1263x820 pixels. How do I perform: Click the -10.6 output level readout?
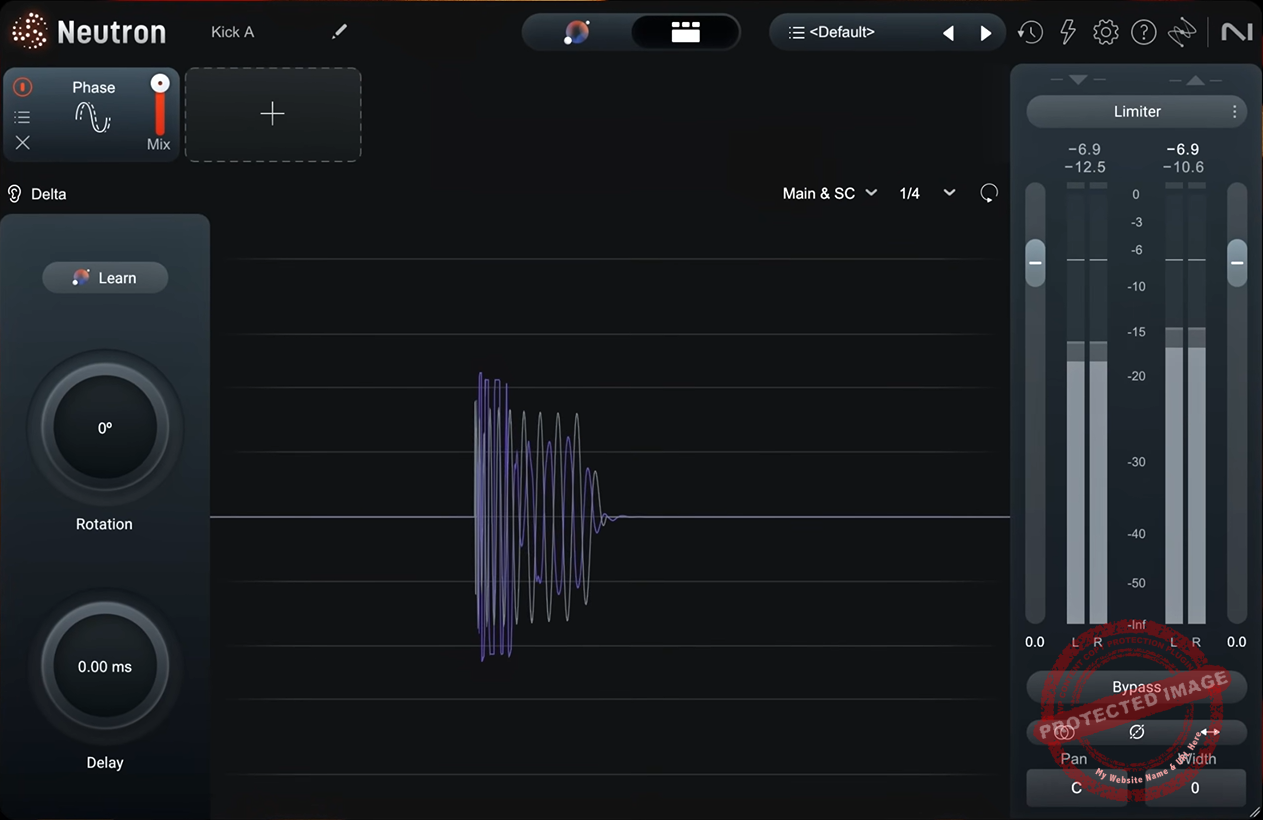point(1183,167)
